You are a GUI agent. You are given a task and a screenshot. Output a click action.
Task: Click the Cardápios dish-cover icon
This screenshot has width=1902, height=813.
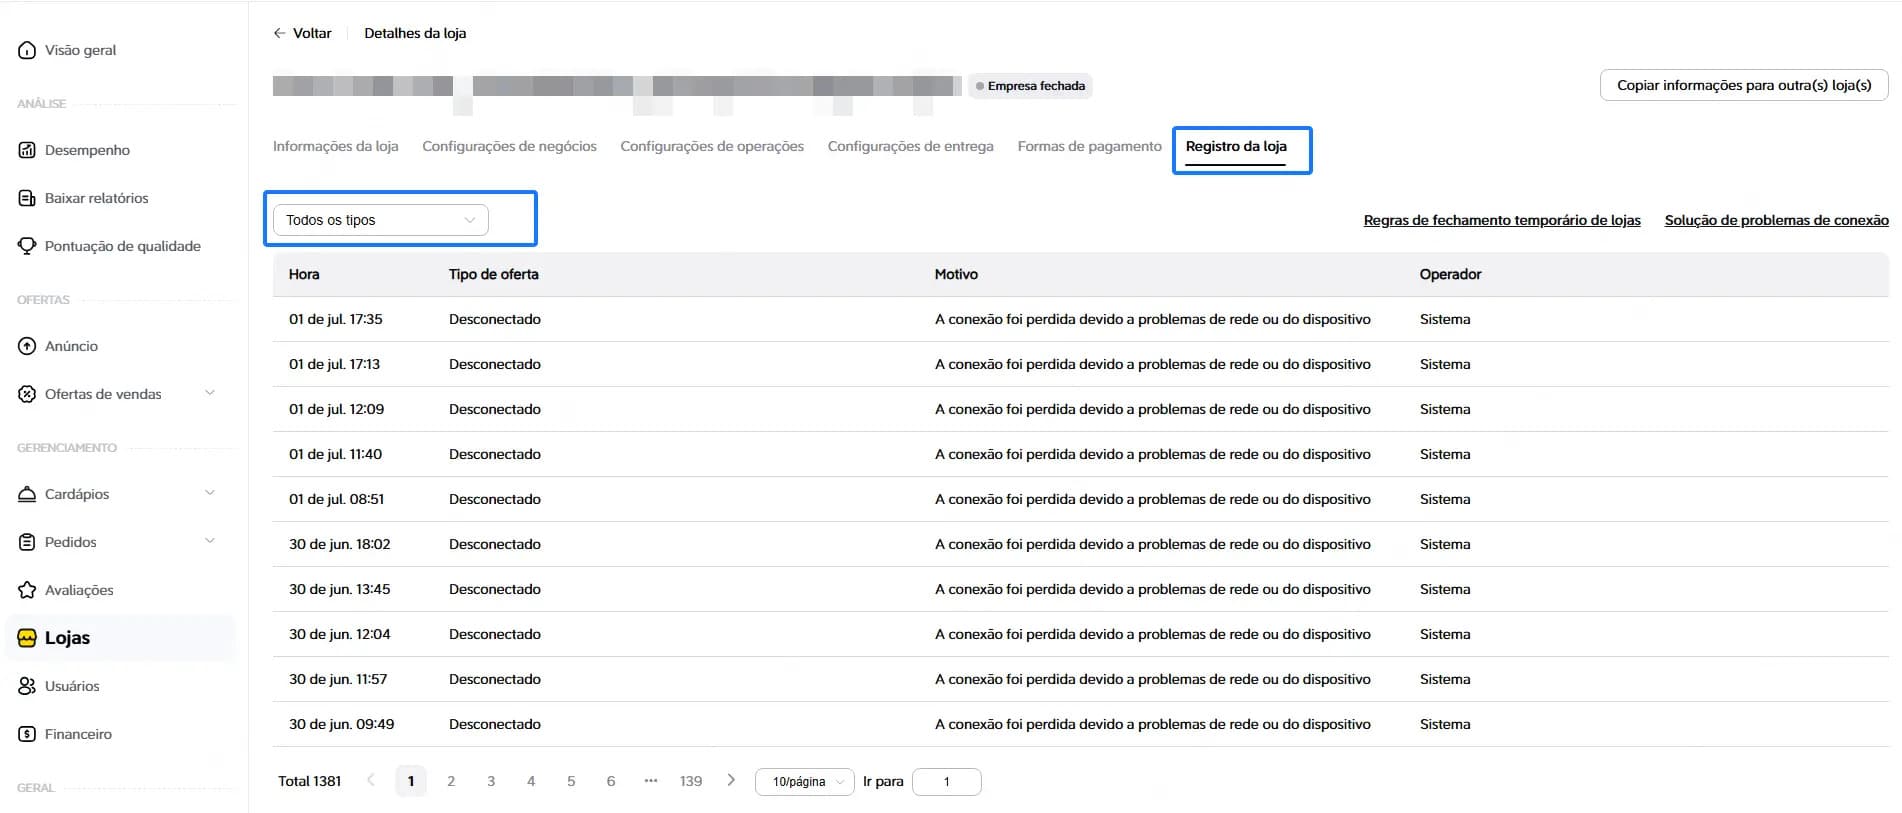[27, 494]
